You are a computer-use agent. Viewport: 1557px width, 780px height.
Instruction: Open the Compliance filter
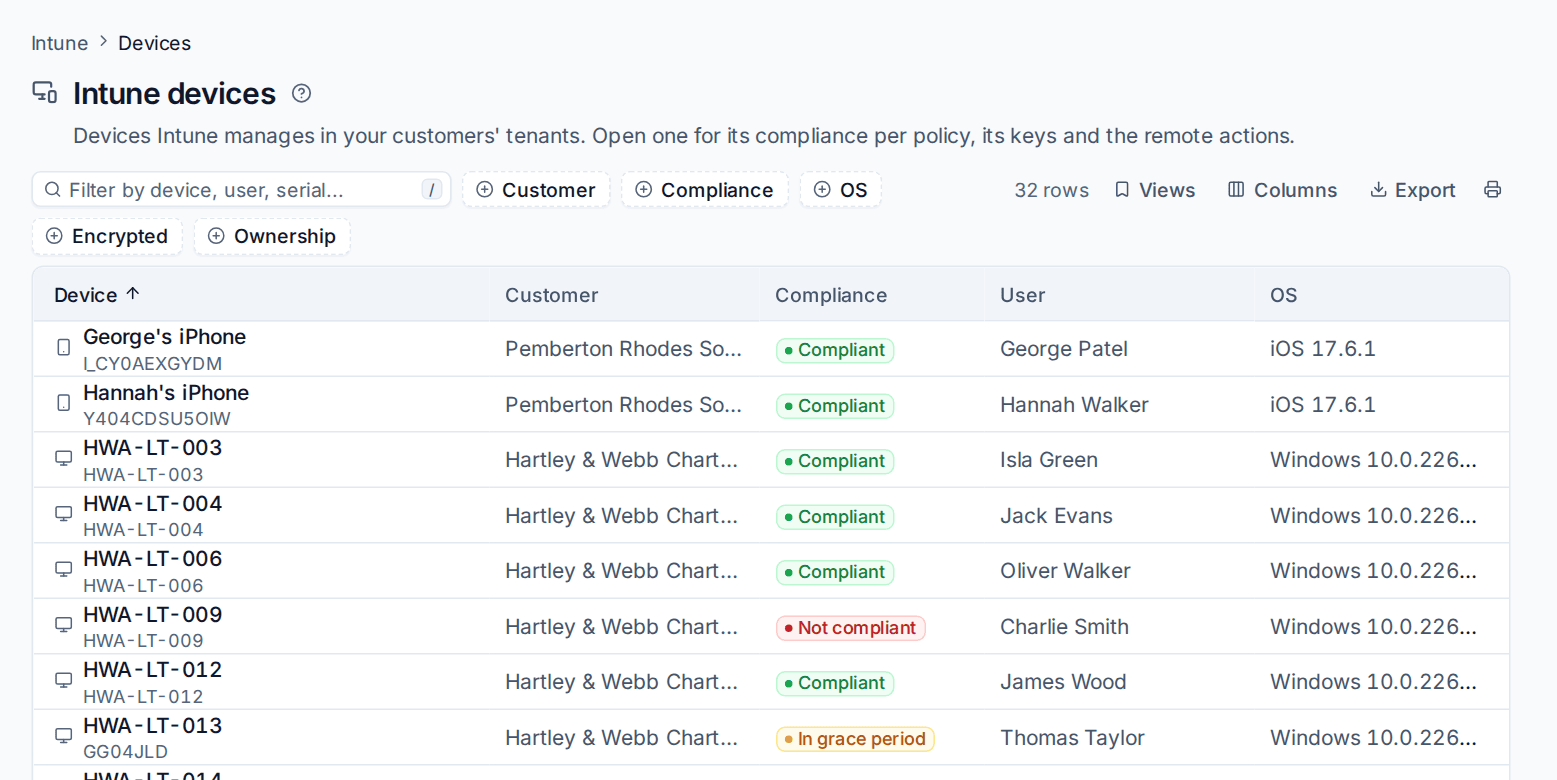(705, 190)
